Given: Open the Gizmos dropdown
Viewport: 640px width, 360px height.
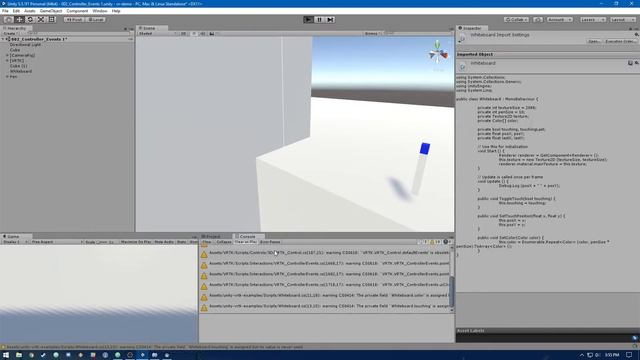Looking at the screenshot, I should pyautogui.click(x=373, y=33).
